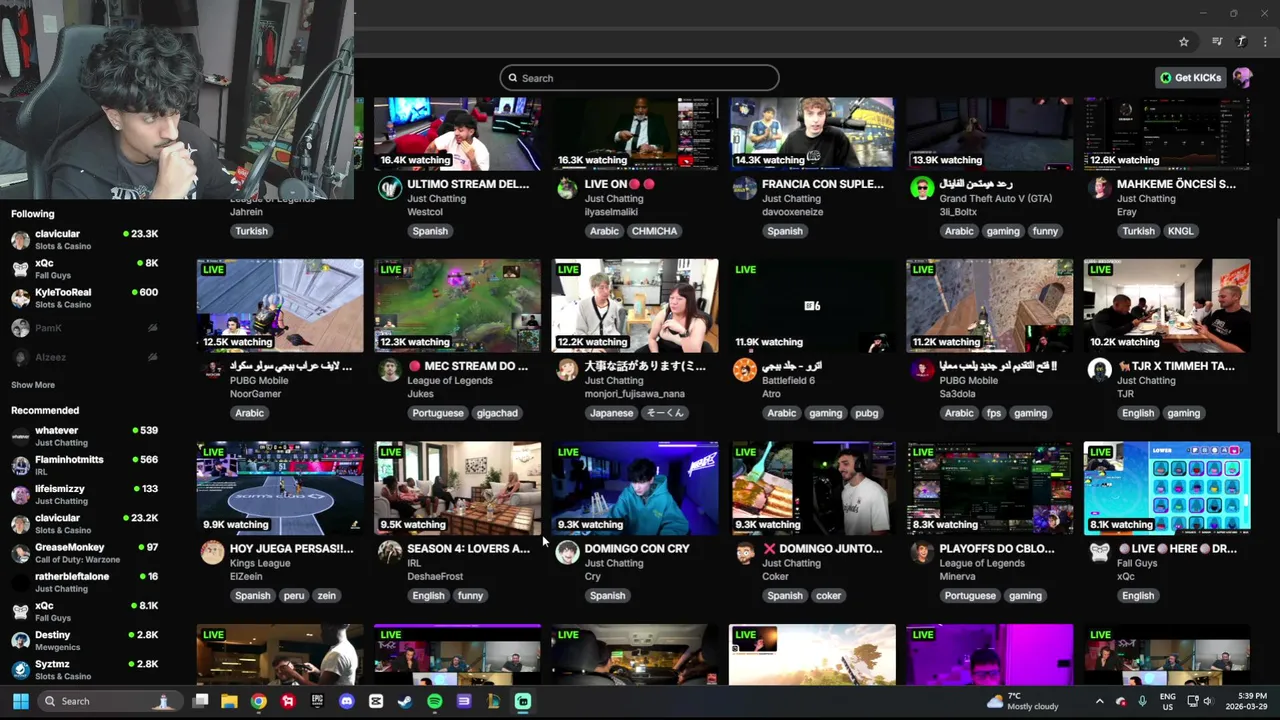
Task: Open the weather widget showing 7°C
Action: tap(1022, 701)
